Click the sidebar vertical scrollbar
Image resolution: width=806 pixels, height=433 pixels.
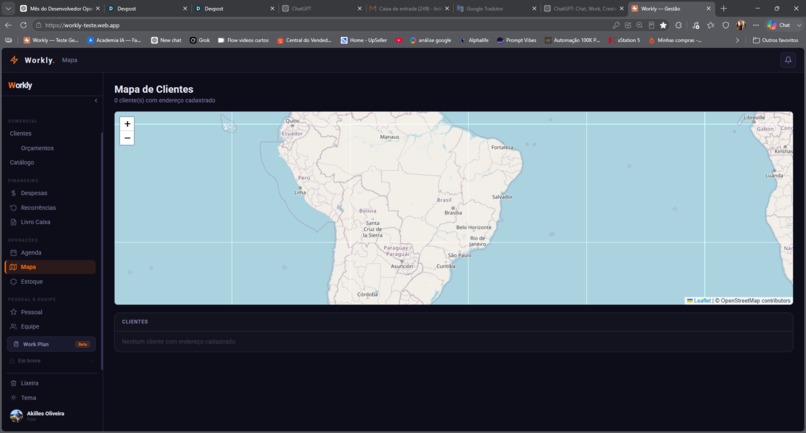(x=101, y=251)
